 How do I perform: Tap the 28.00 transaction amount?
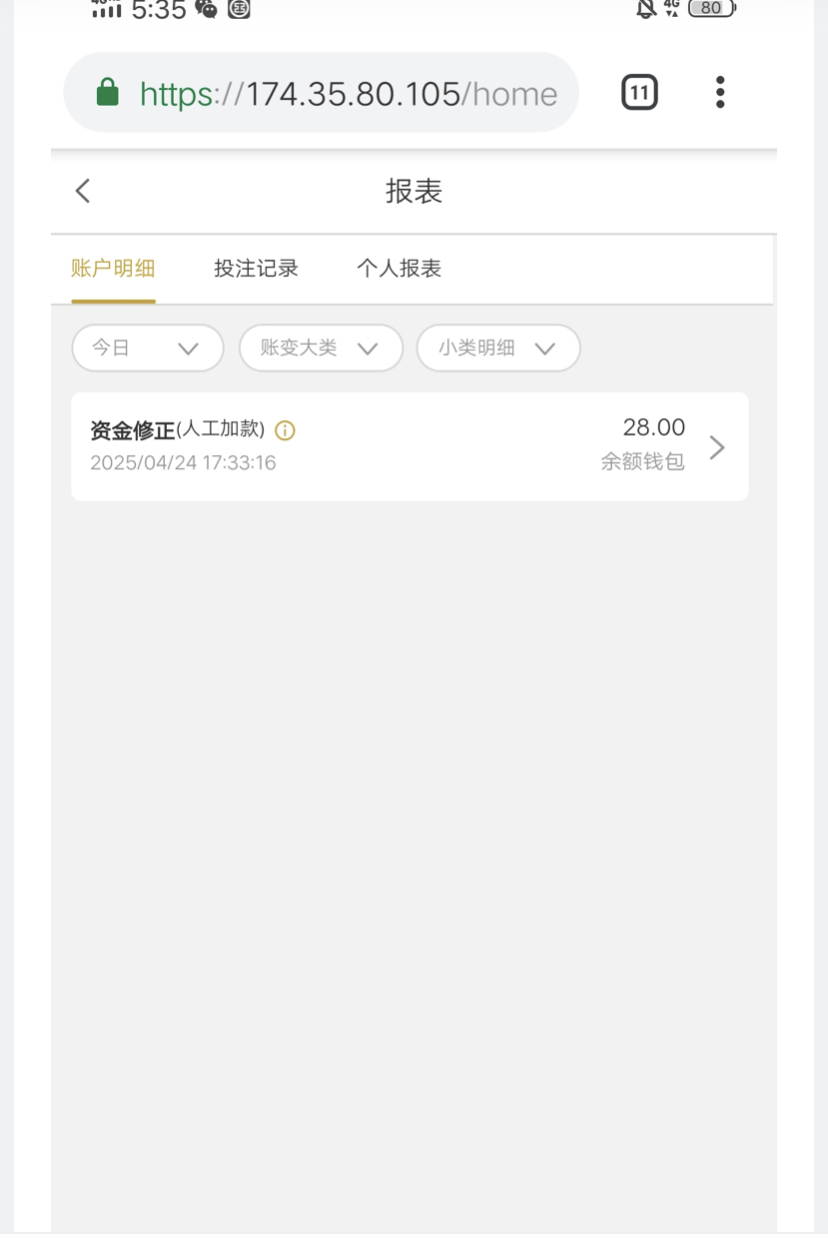tap(654, 428)
